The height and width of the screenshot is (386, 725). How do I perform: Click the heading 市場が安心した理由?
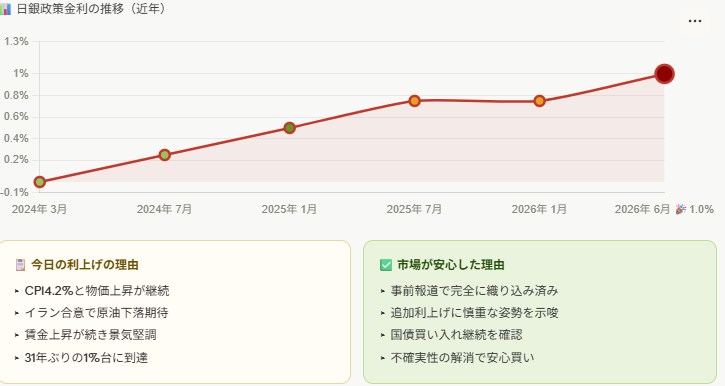click(451, 265)
